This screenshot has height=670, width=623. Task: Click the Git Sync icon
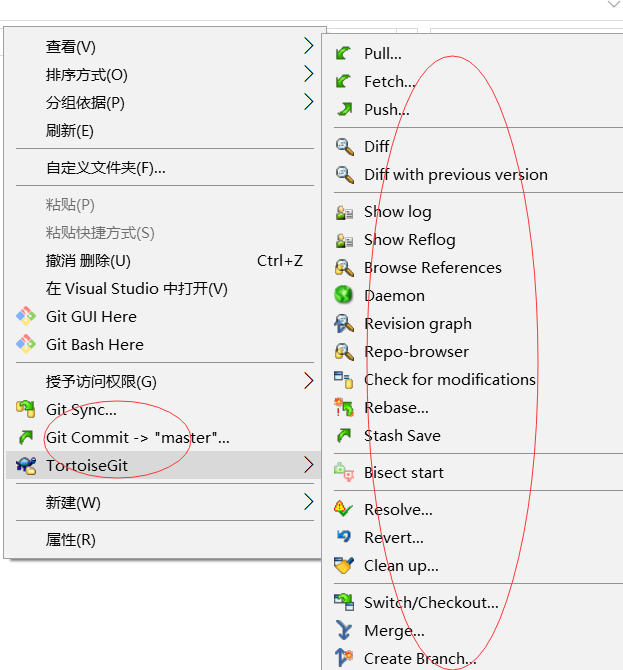click(26, 409)
